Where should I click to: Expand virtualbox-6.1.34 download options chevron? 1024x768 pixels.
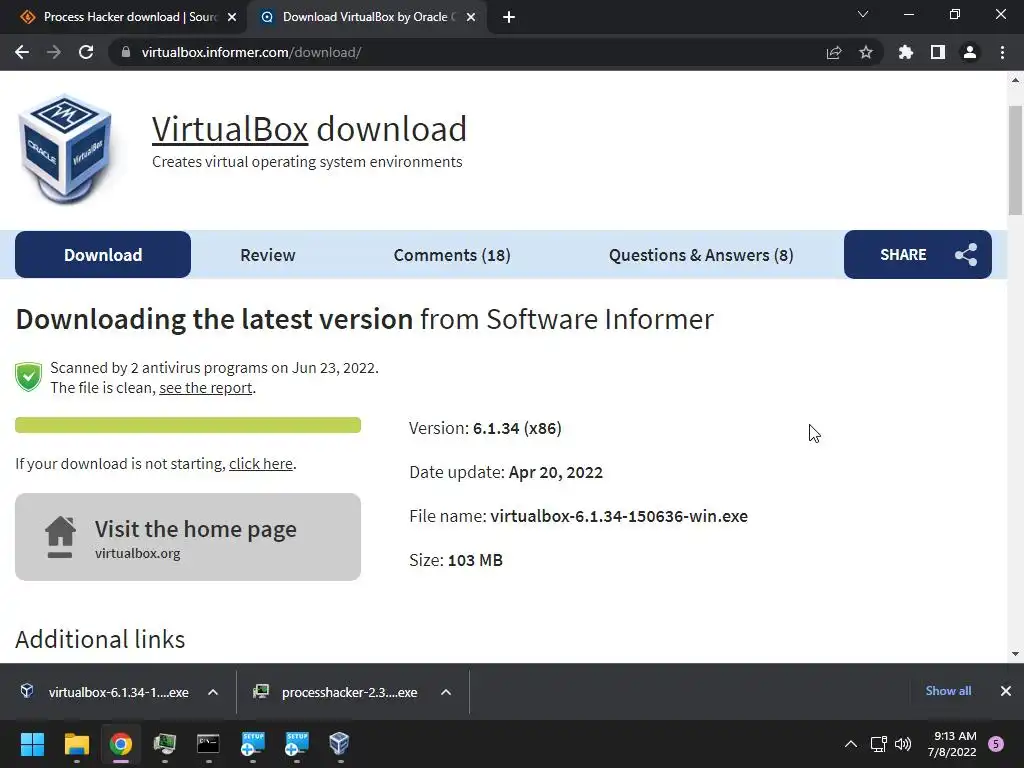213,692
